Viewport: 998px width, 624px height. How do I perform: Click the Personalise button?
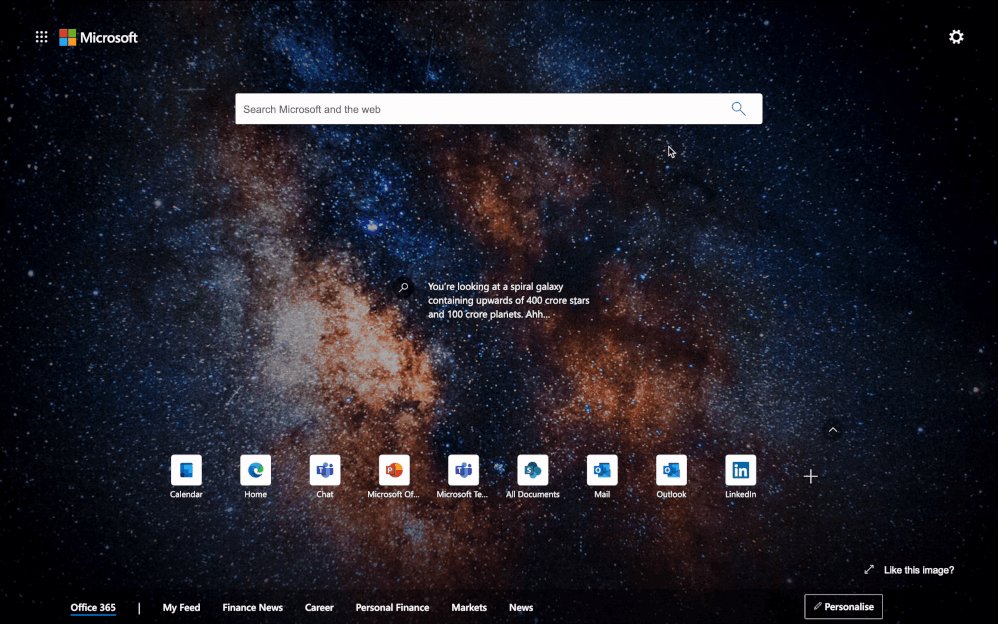tap(843, 606)
